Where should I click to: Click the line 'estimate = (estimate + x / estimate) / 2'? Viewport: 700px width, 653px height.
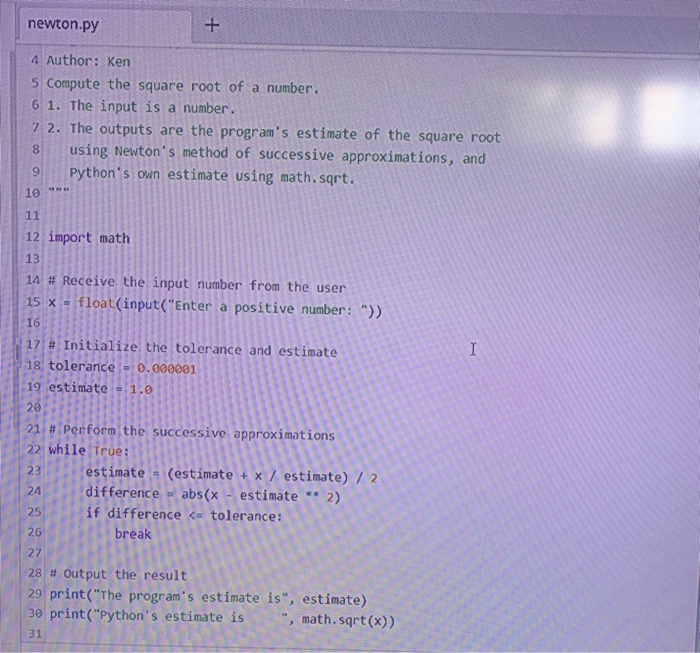(x=231, y=475)
